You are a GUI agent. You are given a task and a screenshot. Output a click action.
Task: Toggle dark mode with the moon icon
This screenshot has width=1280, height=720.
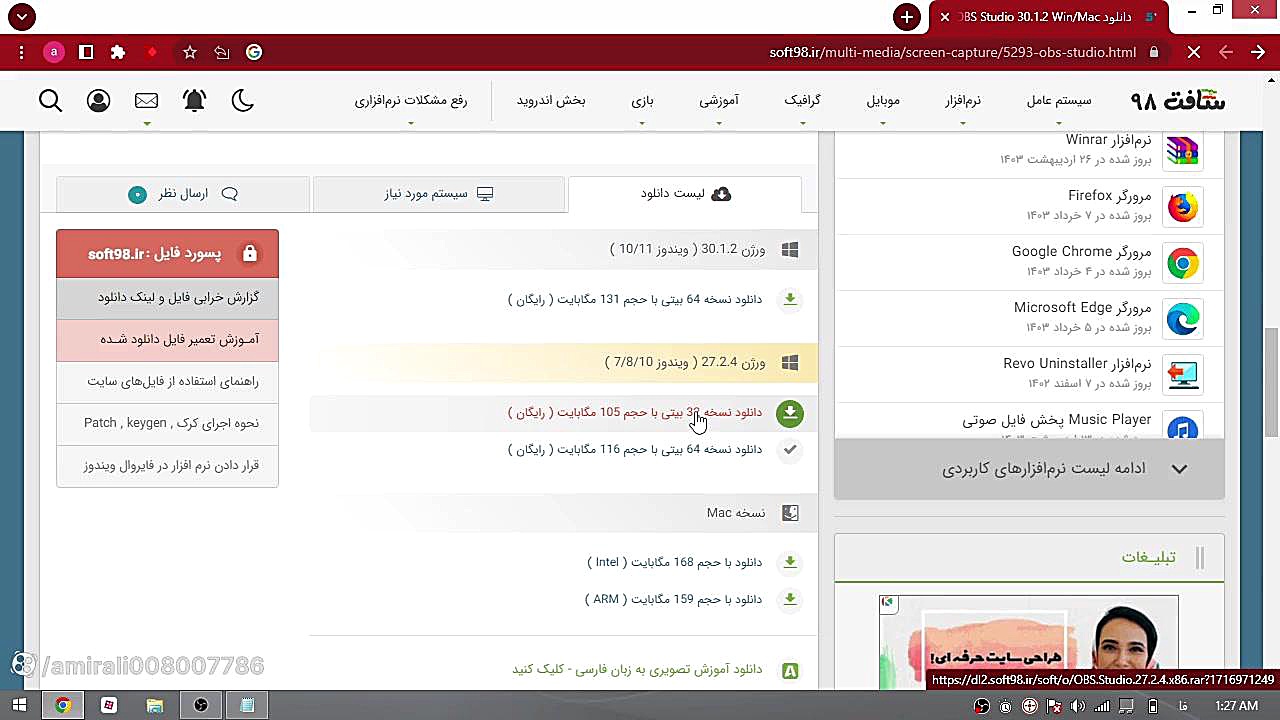[x=243, y=100]
